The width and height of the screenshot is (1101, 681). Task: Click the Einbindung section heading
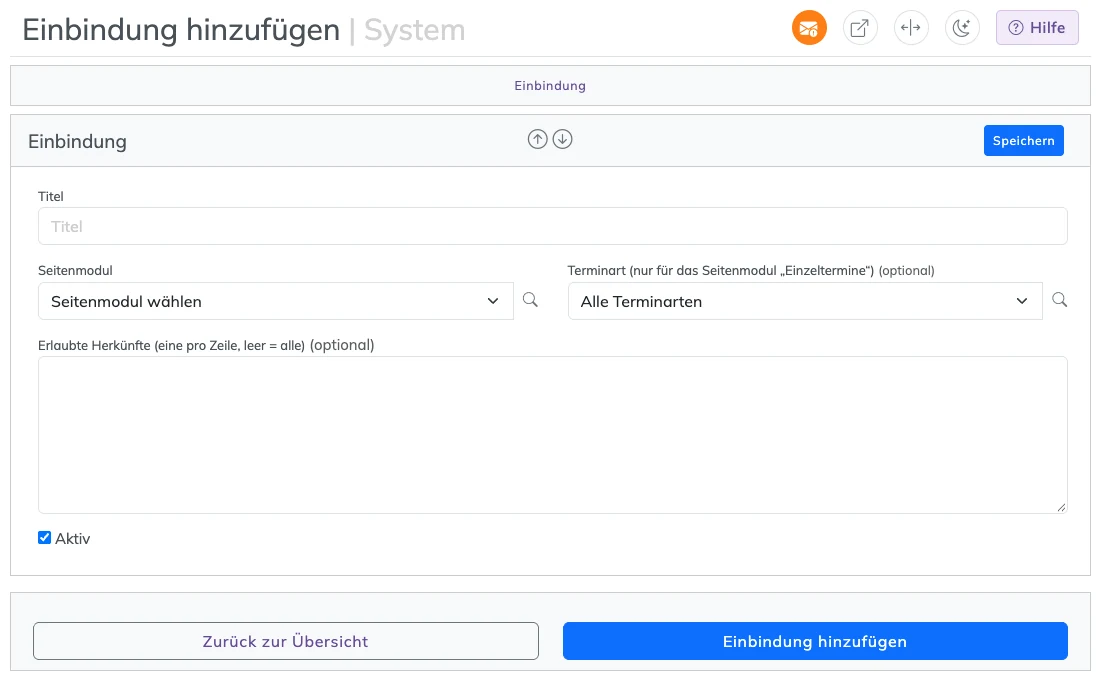coord(77,142)
